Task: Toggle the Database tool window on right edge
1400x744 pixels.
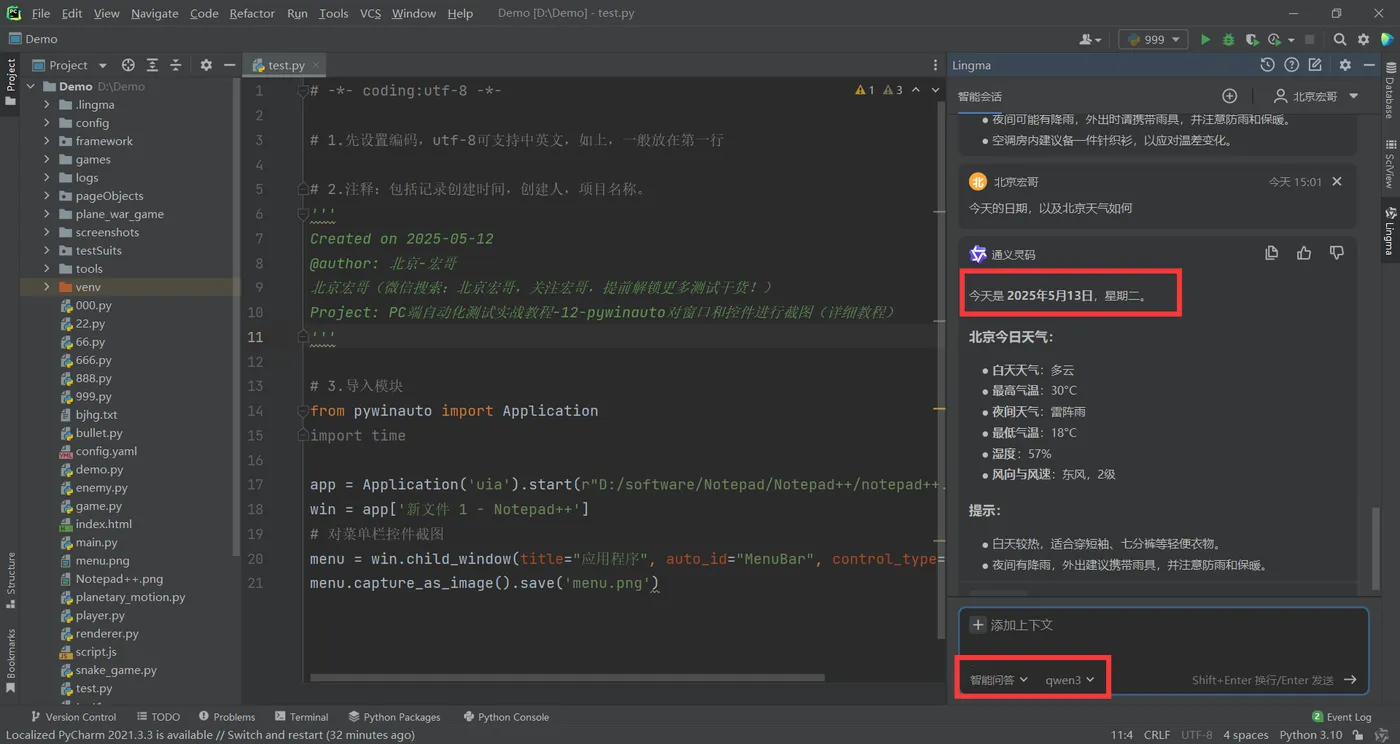Action: [1389, 92]
